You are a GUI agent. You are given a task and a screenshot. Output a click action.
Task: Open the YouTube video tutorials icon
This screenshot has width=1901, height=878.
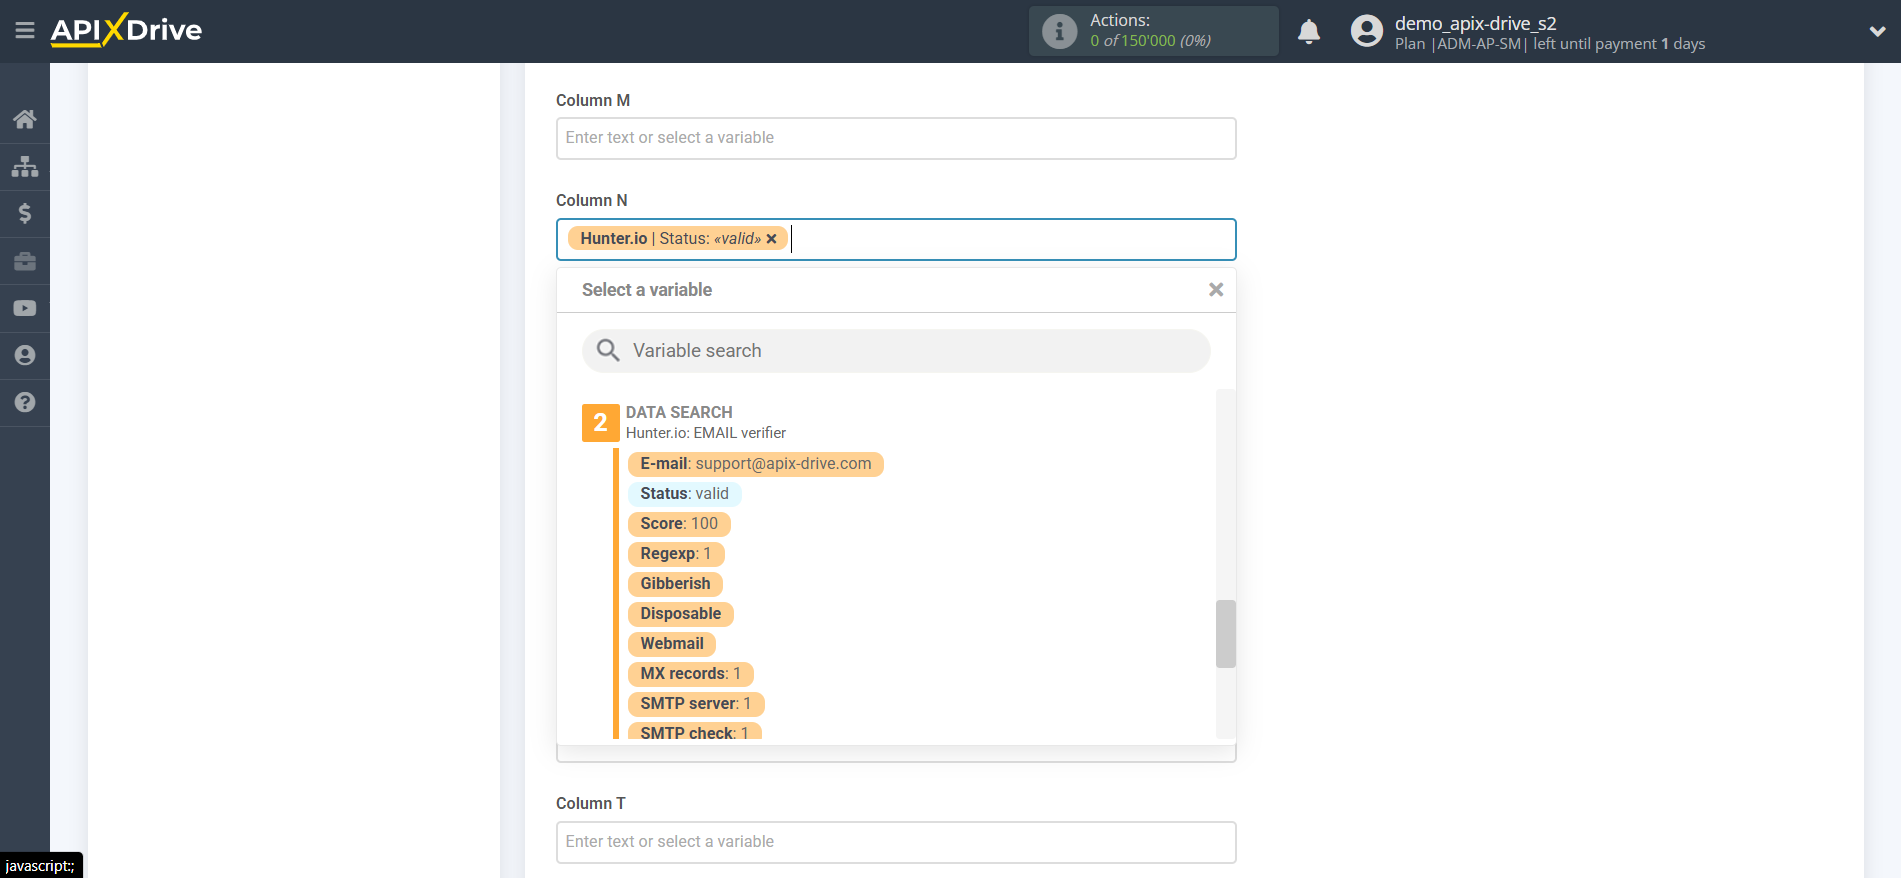pos(25,308)
